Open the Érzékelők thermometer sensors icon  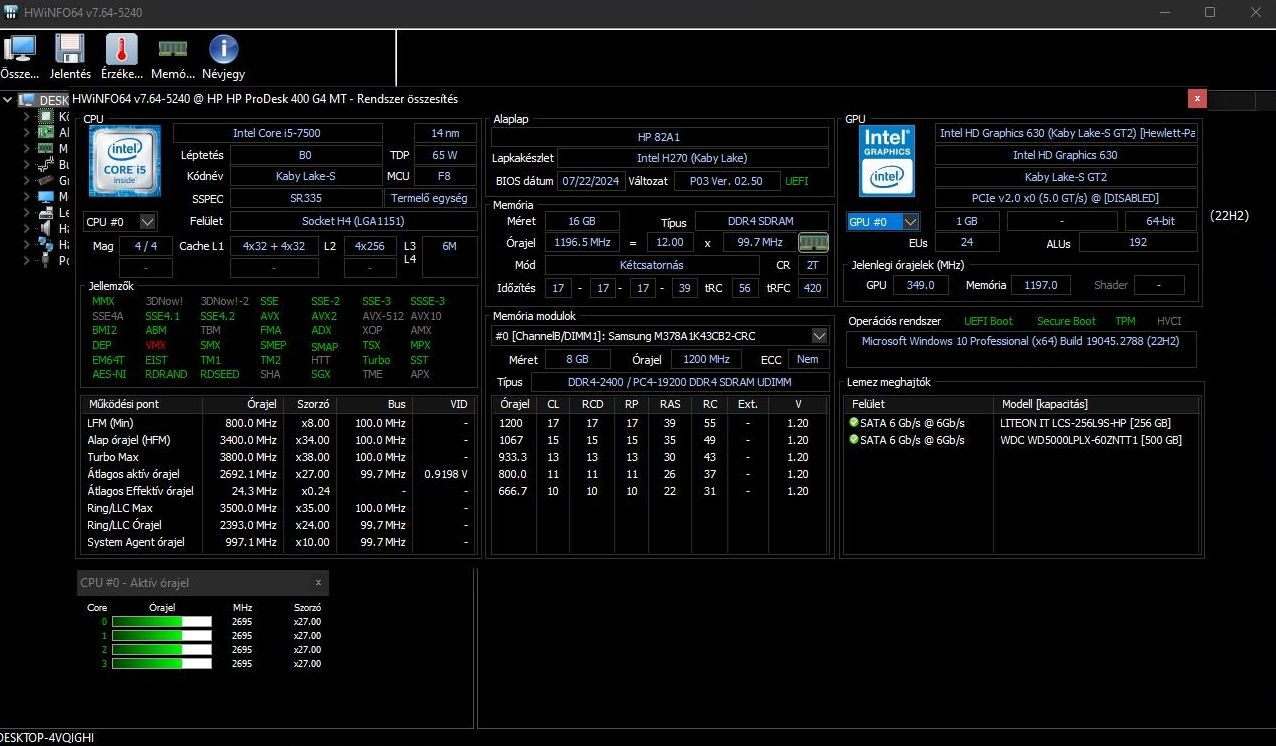(121, 49)
